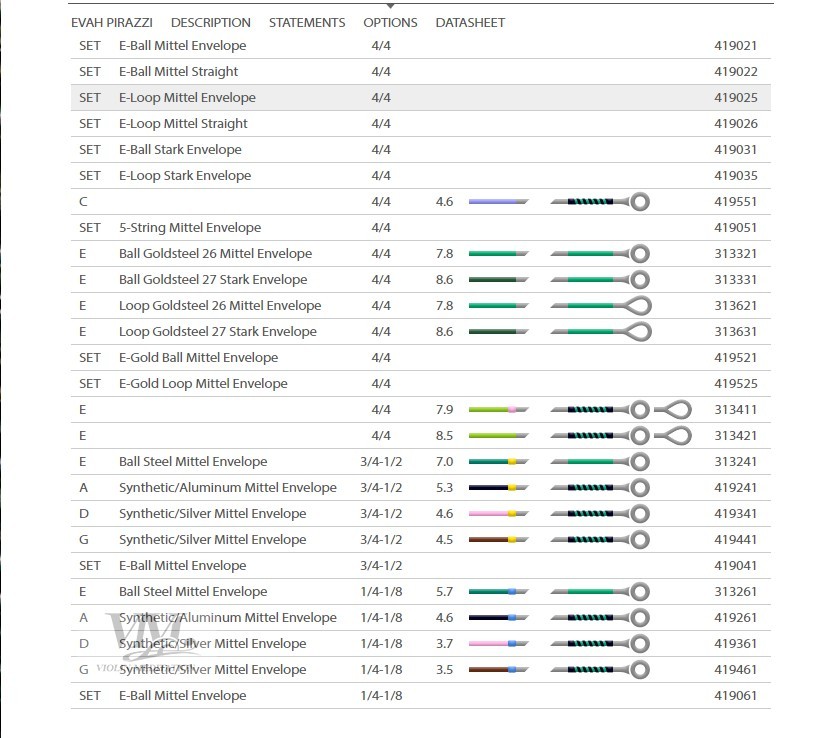819x738 pixels.
Task: Select the E-Ball Stark Envelope row
Action: pos(420,150)
